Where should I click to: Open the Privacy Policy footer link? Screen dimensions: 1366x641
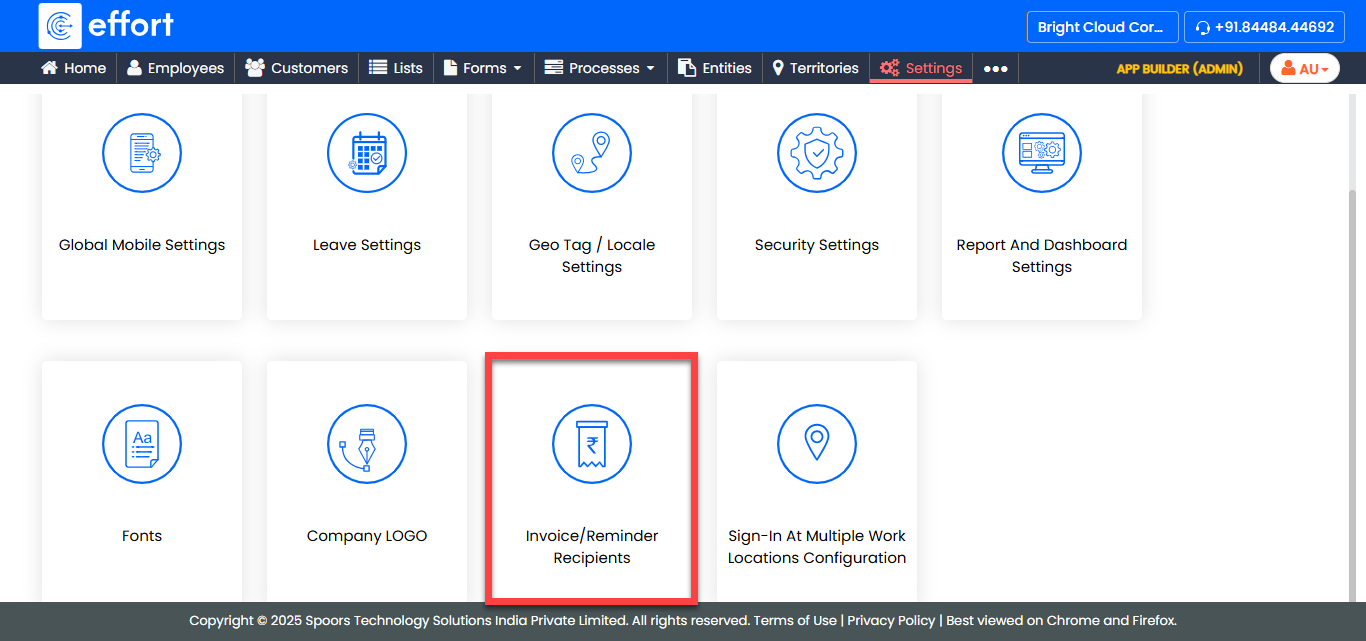(891, 620)
